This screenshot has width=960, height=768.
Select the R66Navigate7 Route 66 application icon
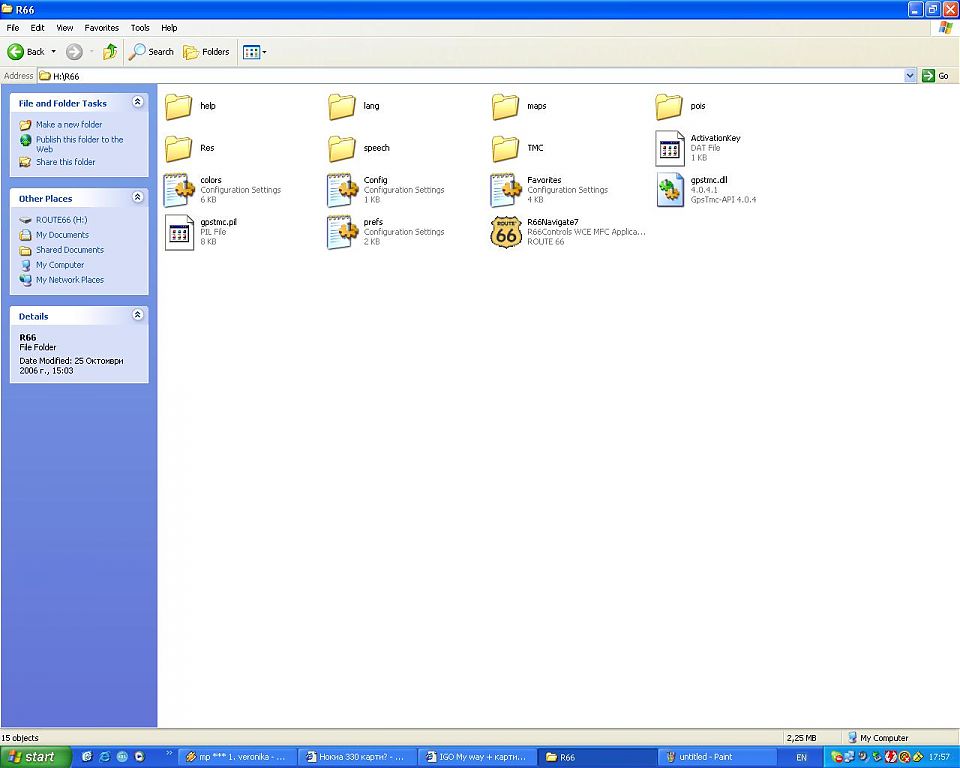click(x=506, y=232)
